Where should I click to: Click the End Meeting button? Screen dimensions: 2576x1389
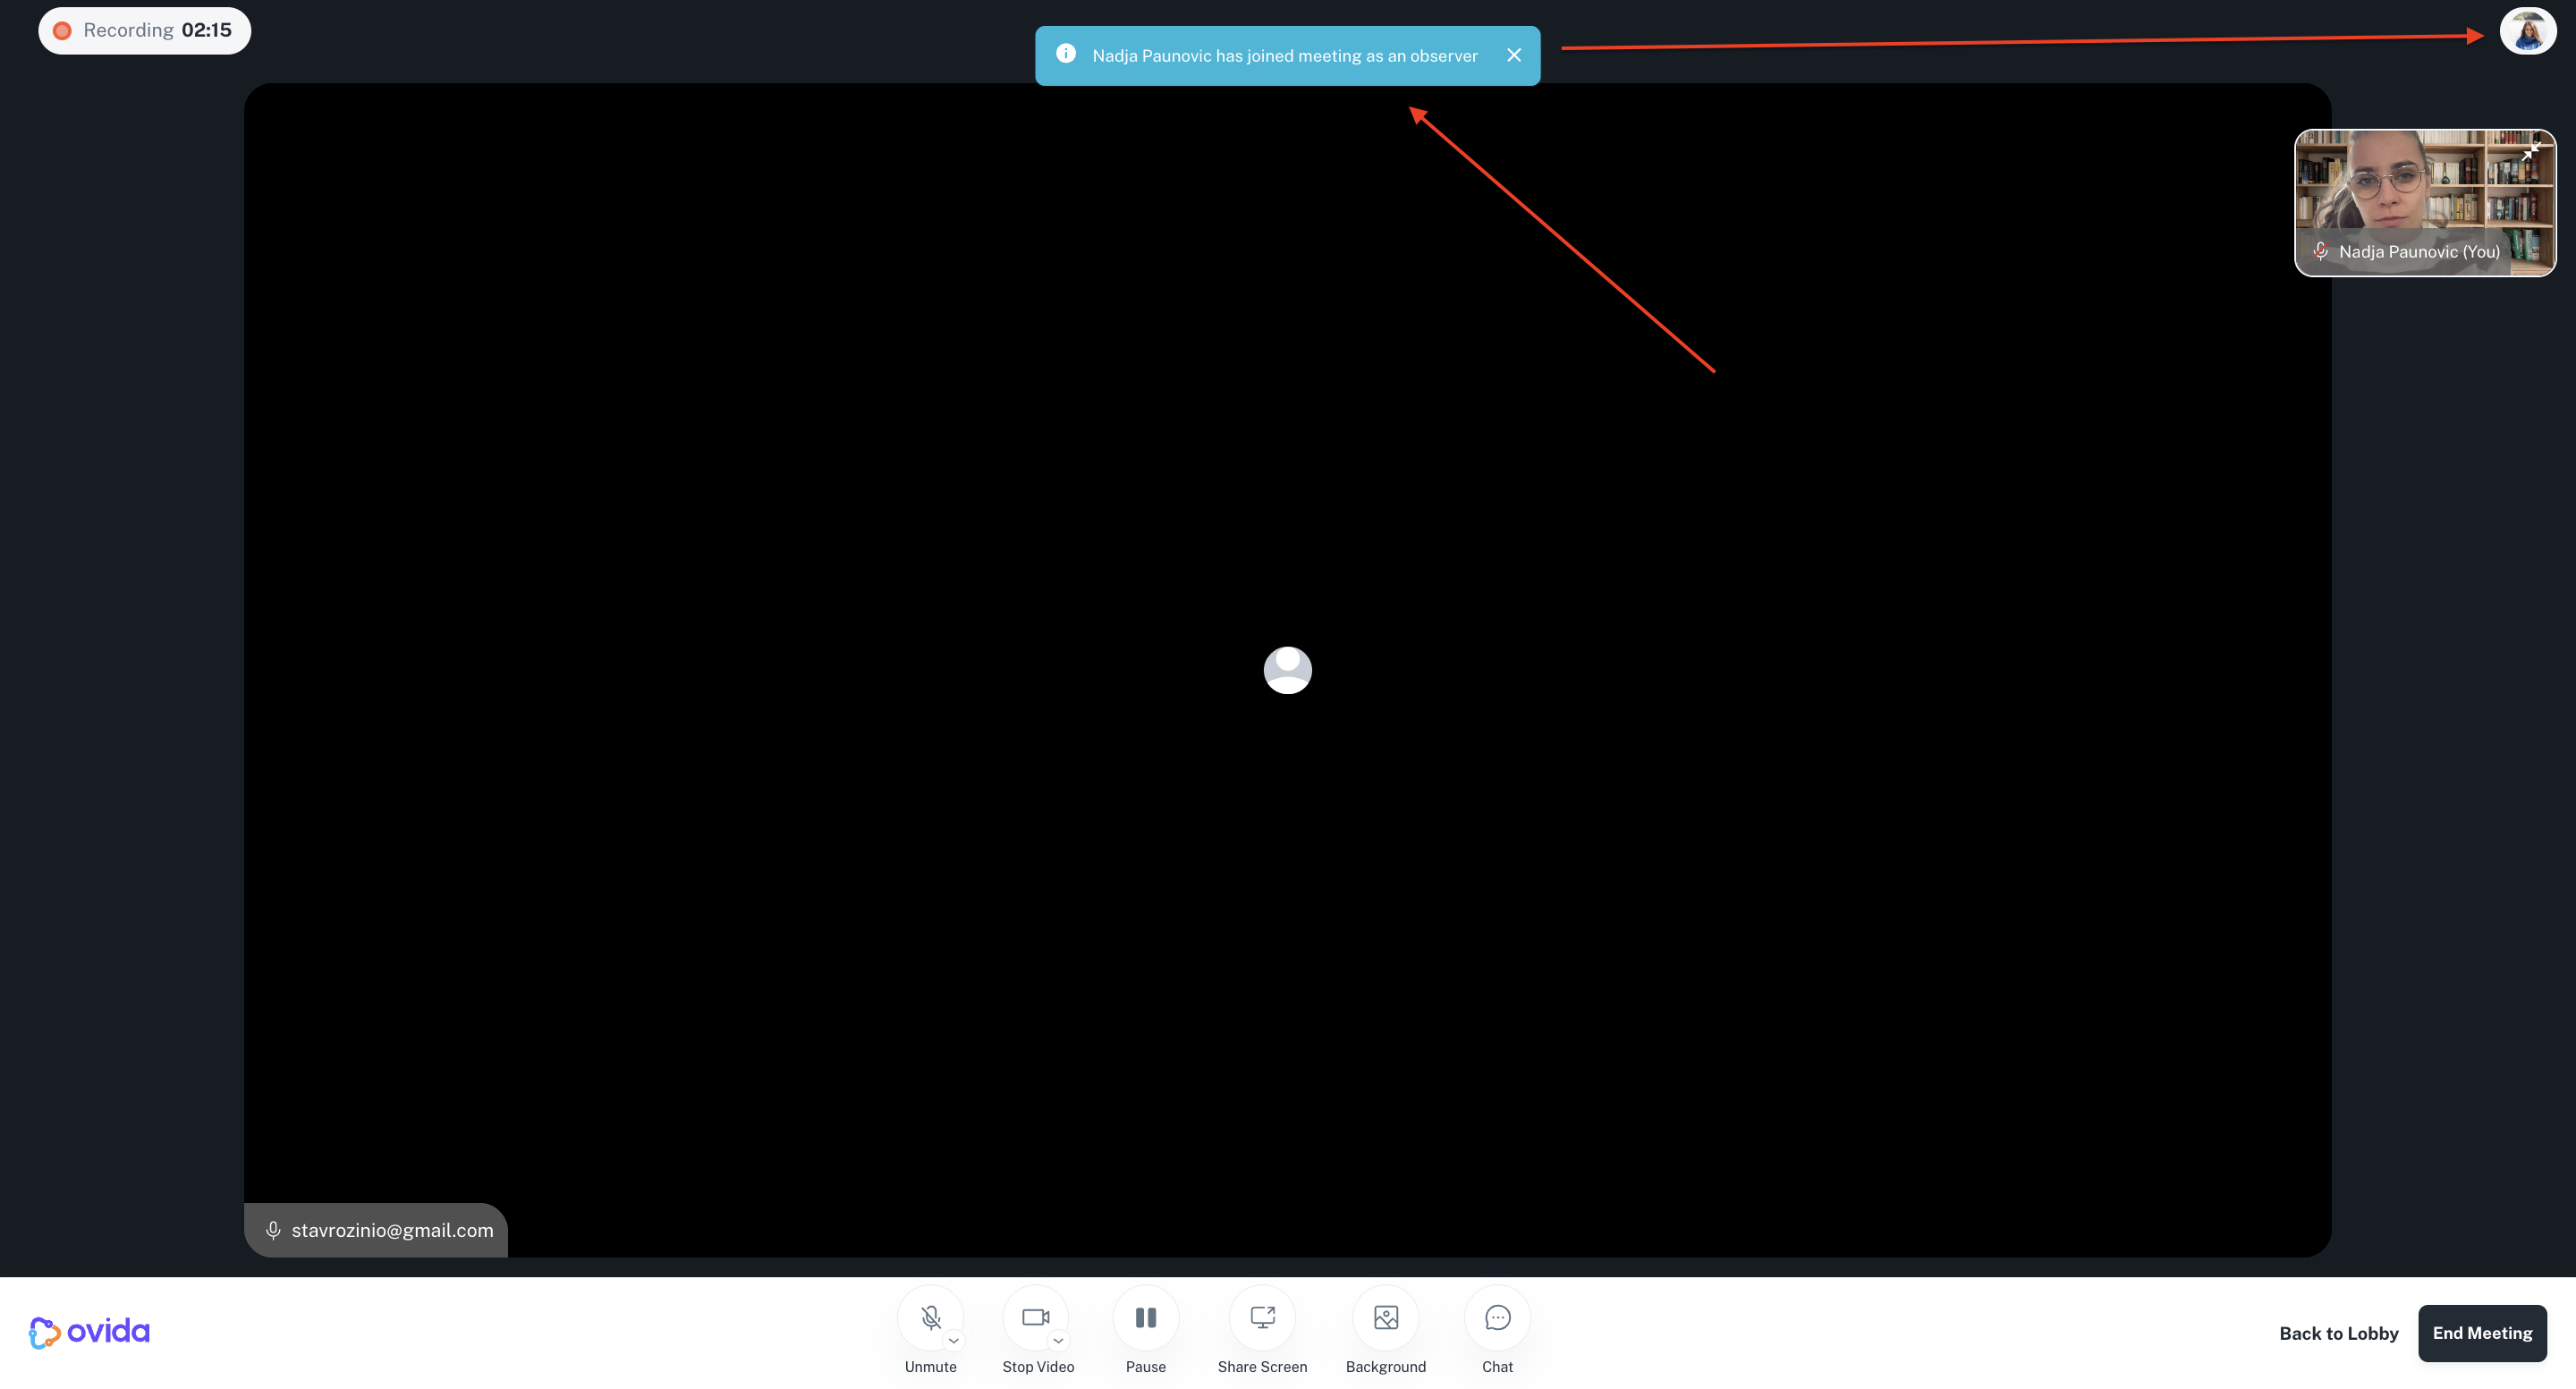click(x=2482, y=1333)
